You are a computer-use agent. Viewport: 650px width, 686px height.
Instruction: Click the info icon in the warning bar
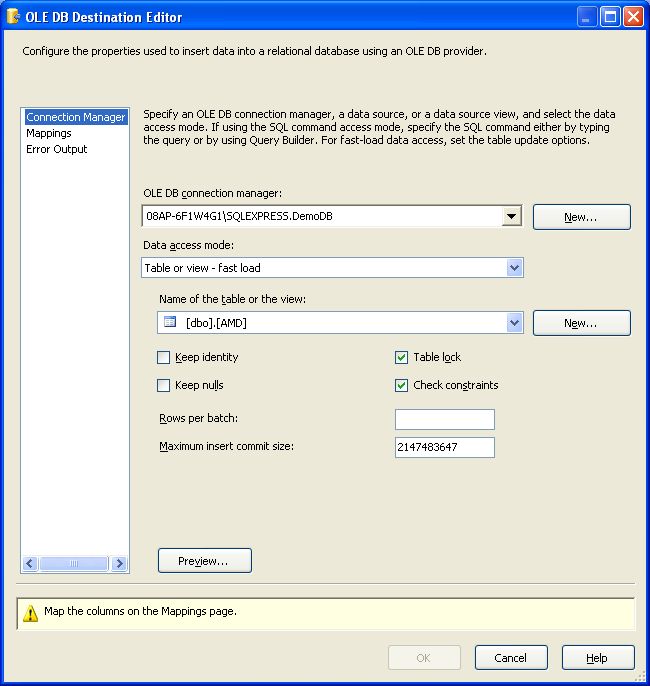pos(31,611)
